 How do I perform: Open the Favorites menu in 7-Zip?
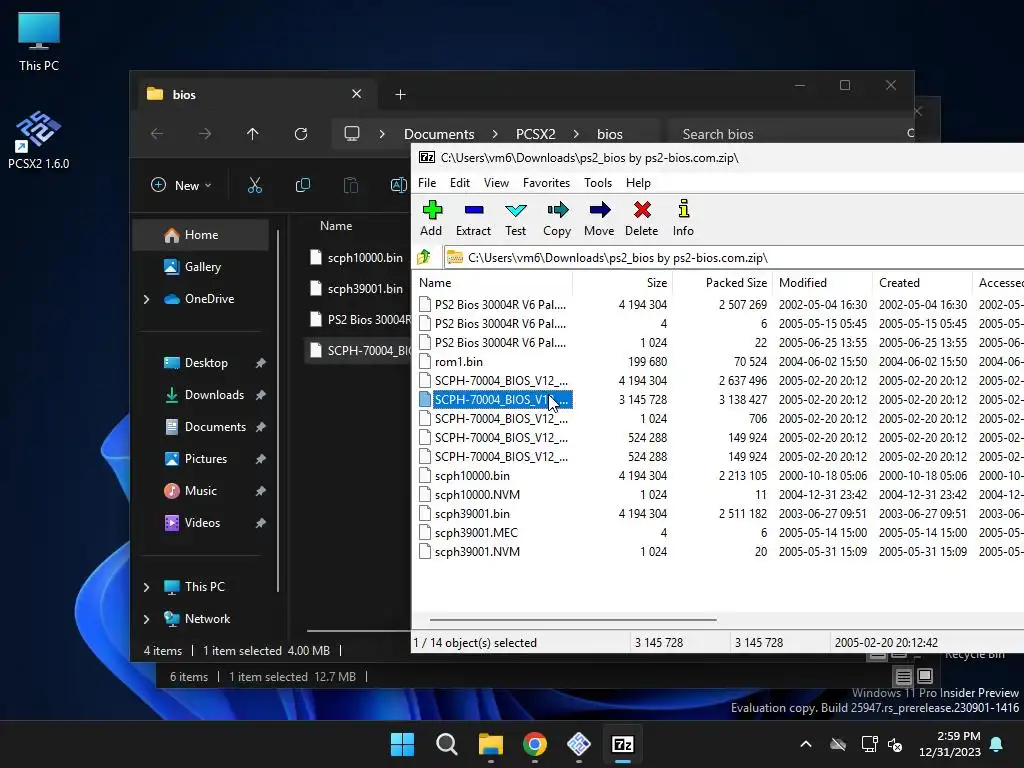click(547, 183)
